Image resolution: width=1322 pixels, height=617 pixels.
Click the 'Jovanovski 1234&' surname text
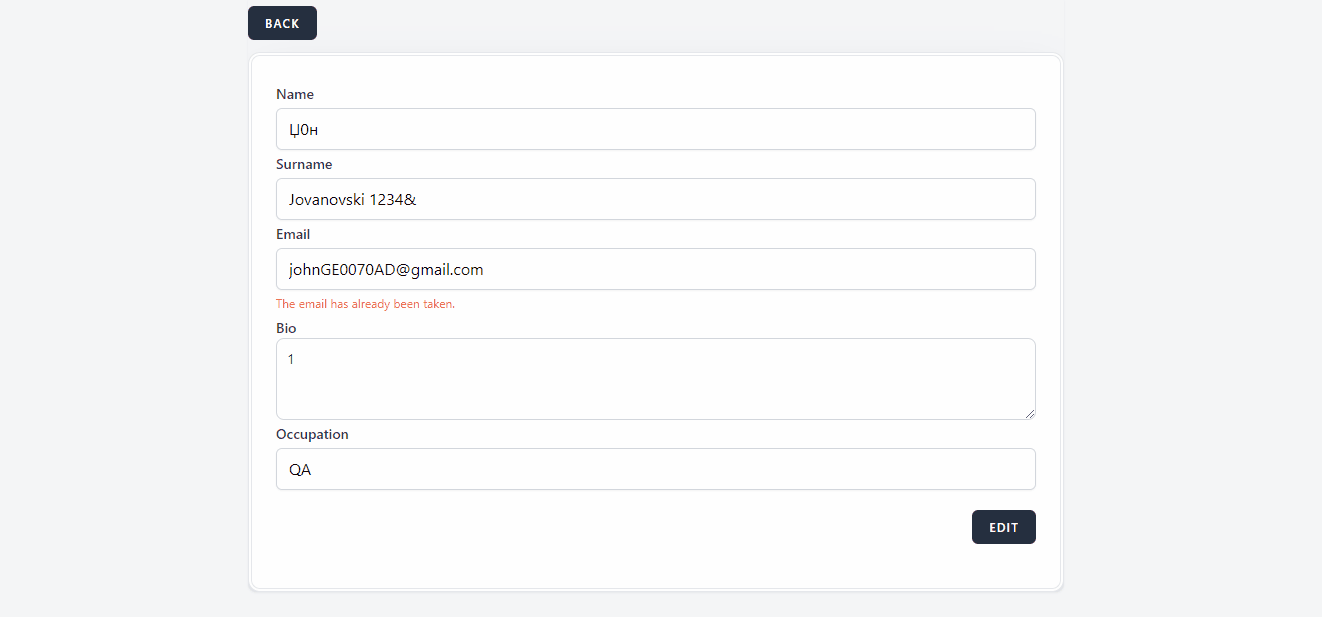(352, 199)
